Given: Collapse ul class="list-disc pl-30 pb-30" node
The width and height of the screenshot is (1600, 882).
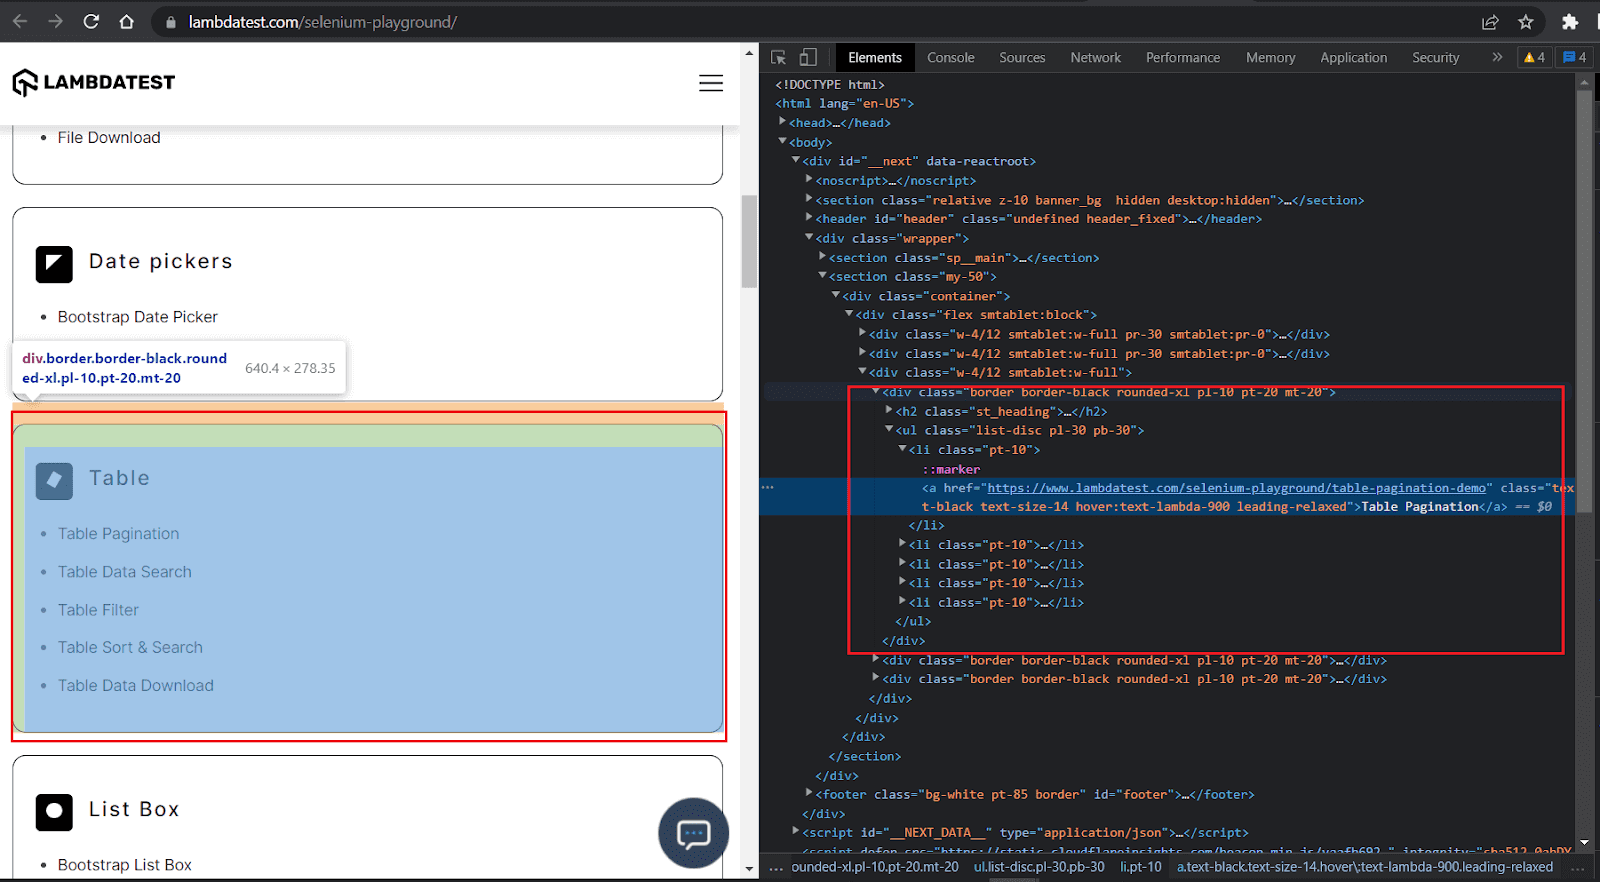Looking at the screenshot, I should click(x=889, y=429).
